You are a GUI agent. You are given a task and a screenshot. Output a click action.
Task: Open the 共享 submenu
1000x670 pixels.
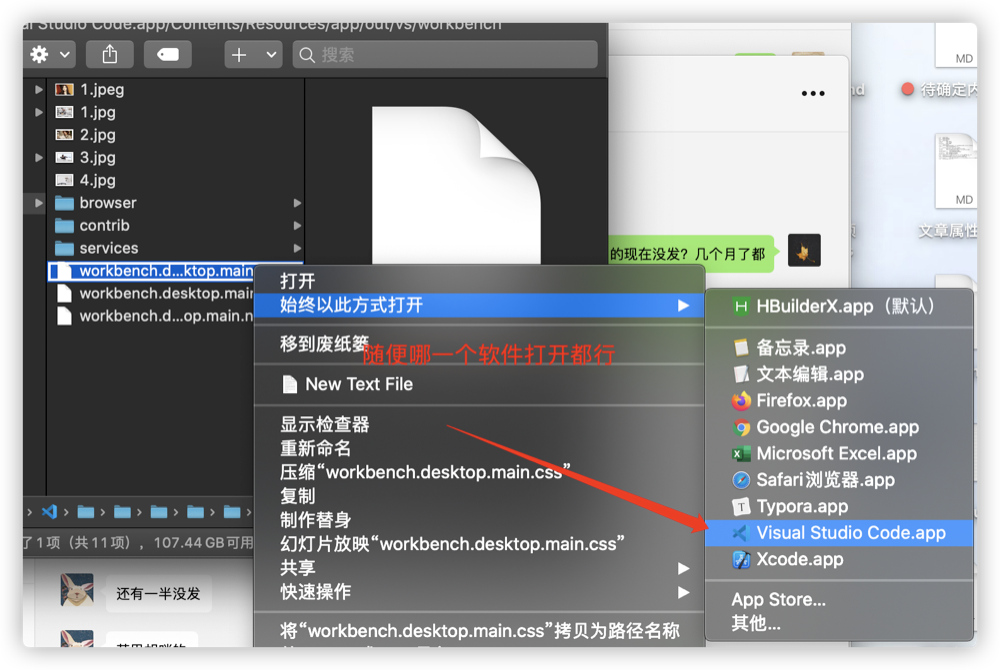point(478,568)
